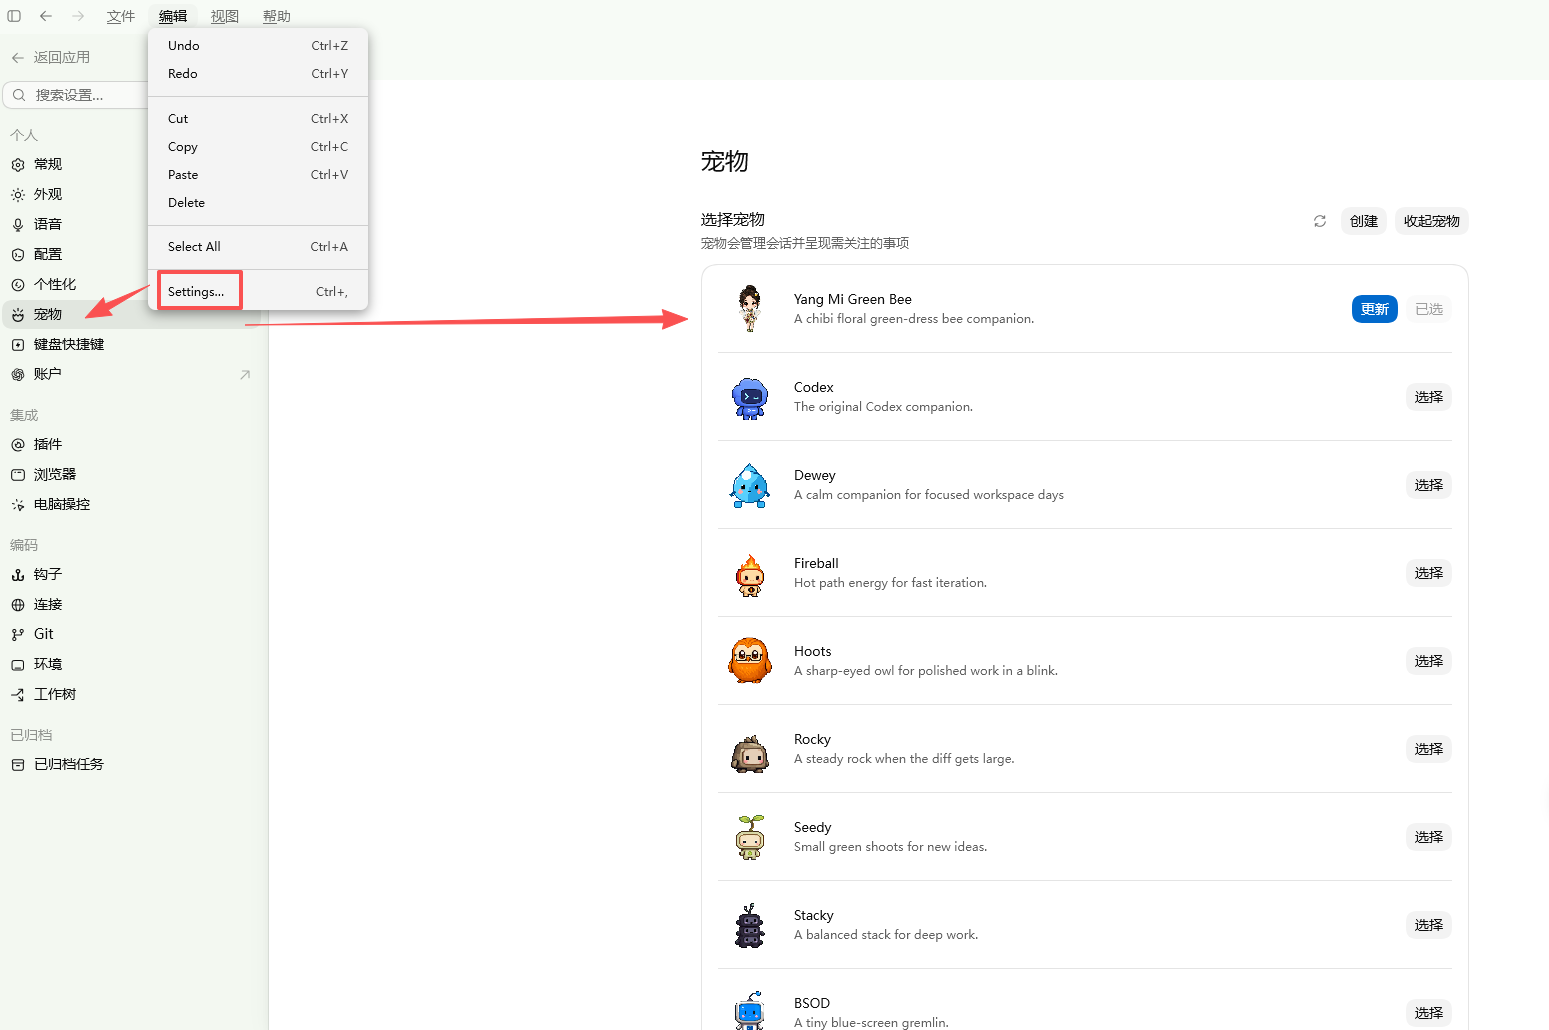The height and width of the screenshot is (1030, 1549).
Task: Choose Undo from the edit menu
Action: pos(258,46)
